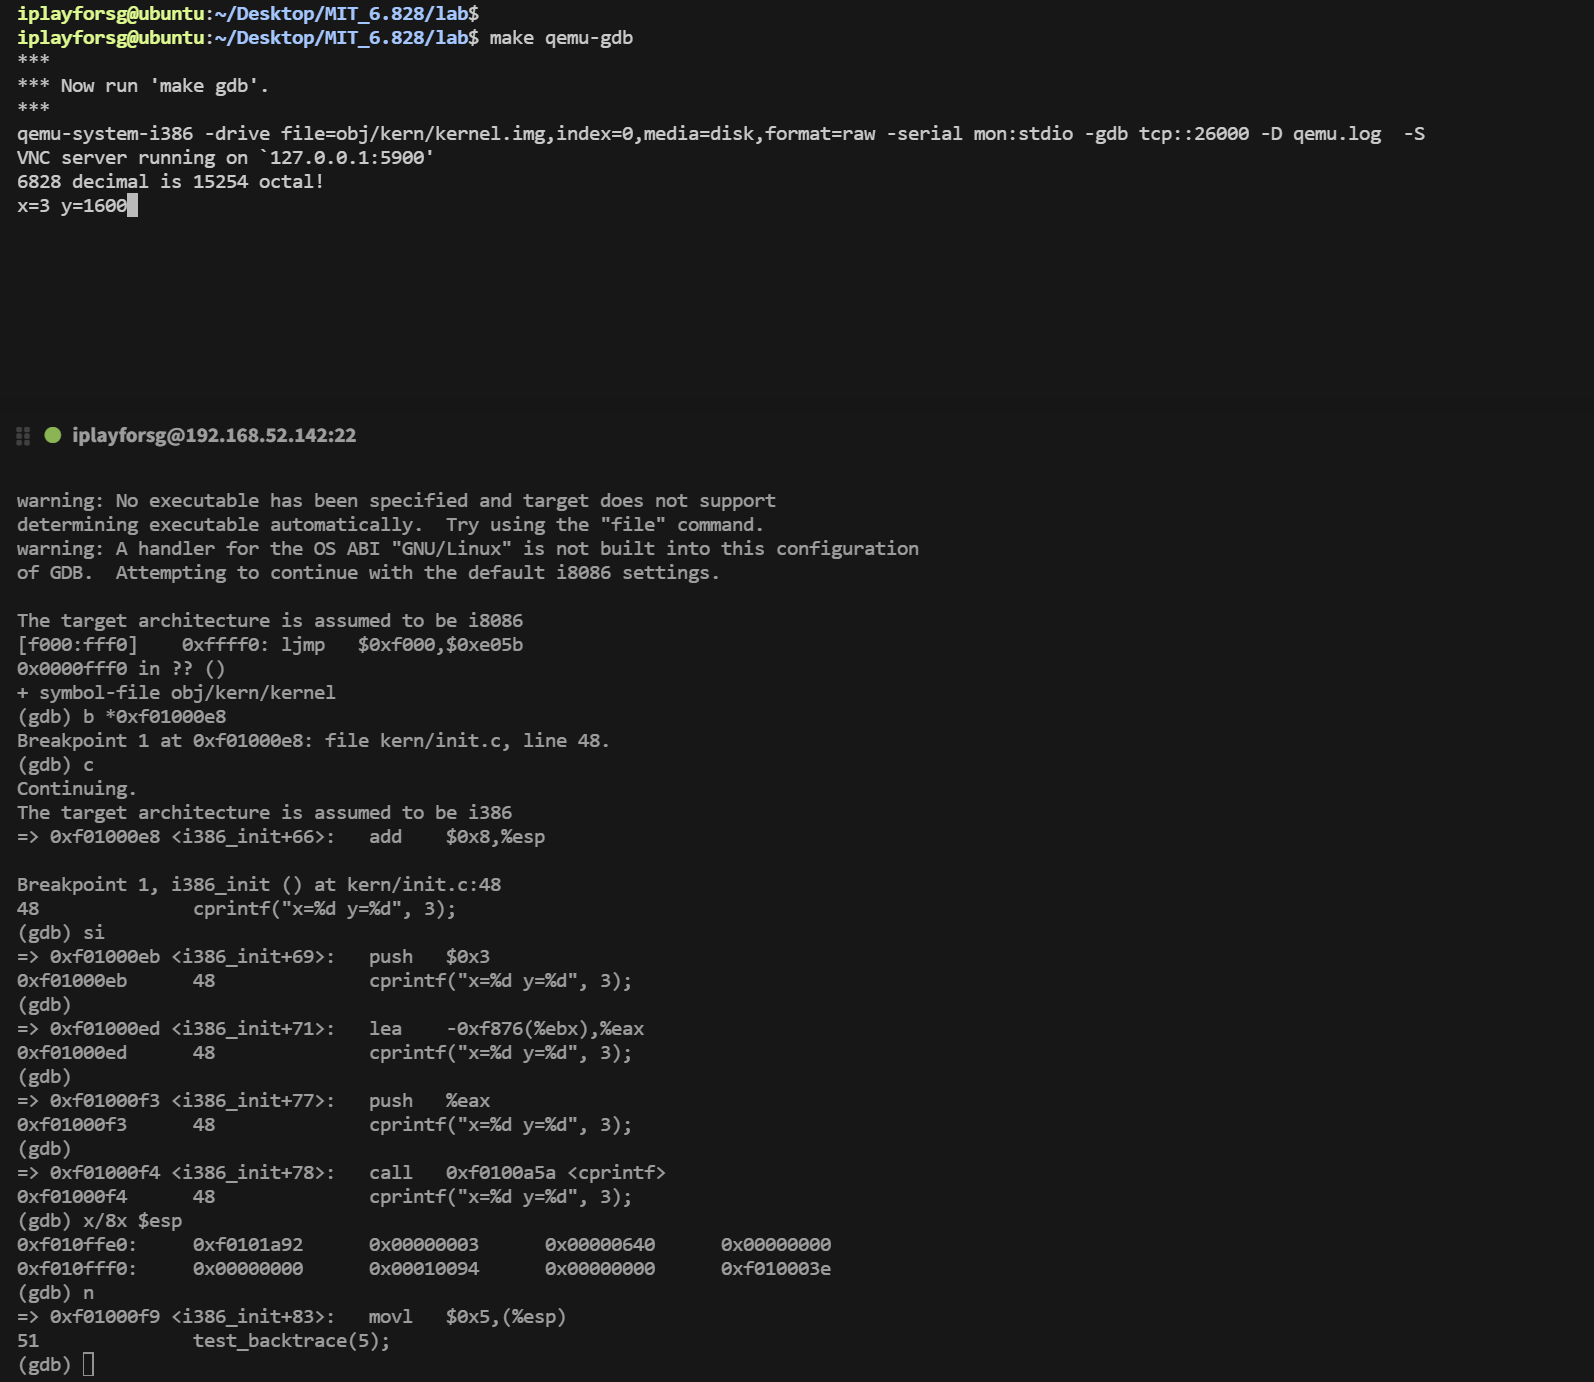Image resolution: width=1594 pixels, height=1382 pixels.
Task: Click 'test_backtrace(5);' source line
Action: pyautogui.click(x=291, y=1341)
